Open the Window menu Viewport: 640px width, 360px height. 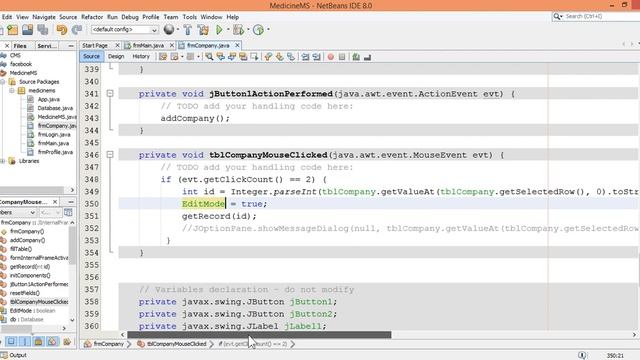coord(211,17)
